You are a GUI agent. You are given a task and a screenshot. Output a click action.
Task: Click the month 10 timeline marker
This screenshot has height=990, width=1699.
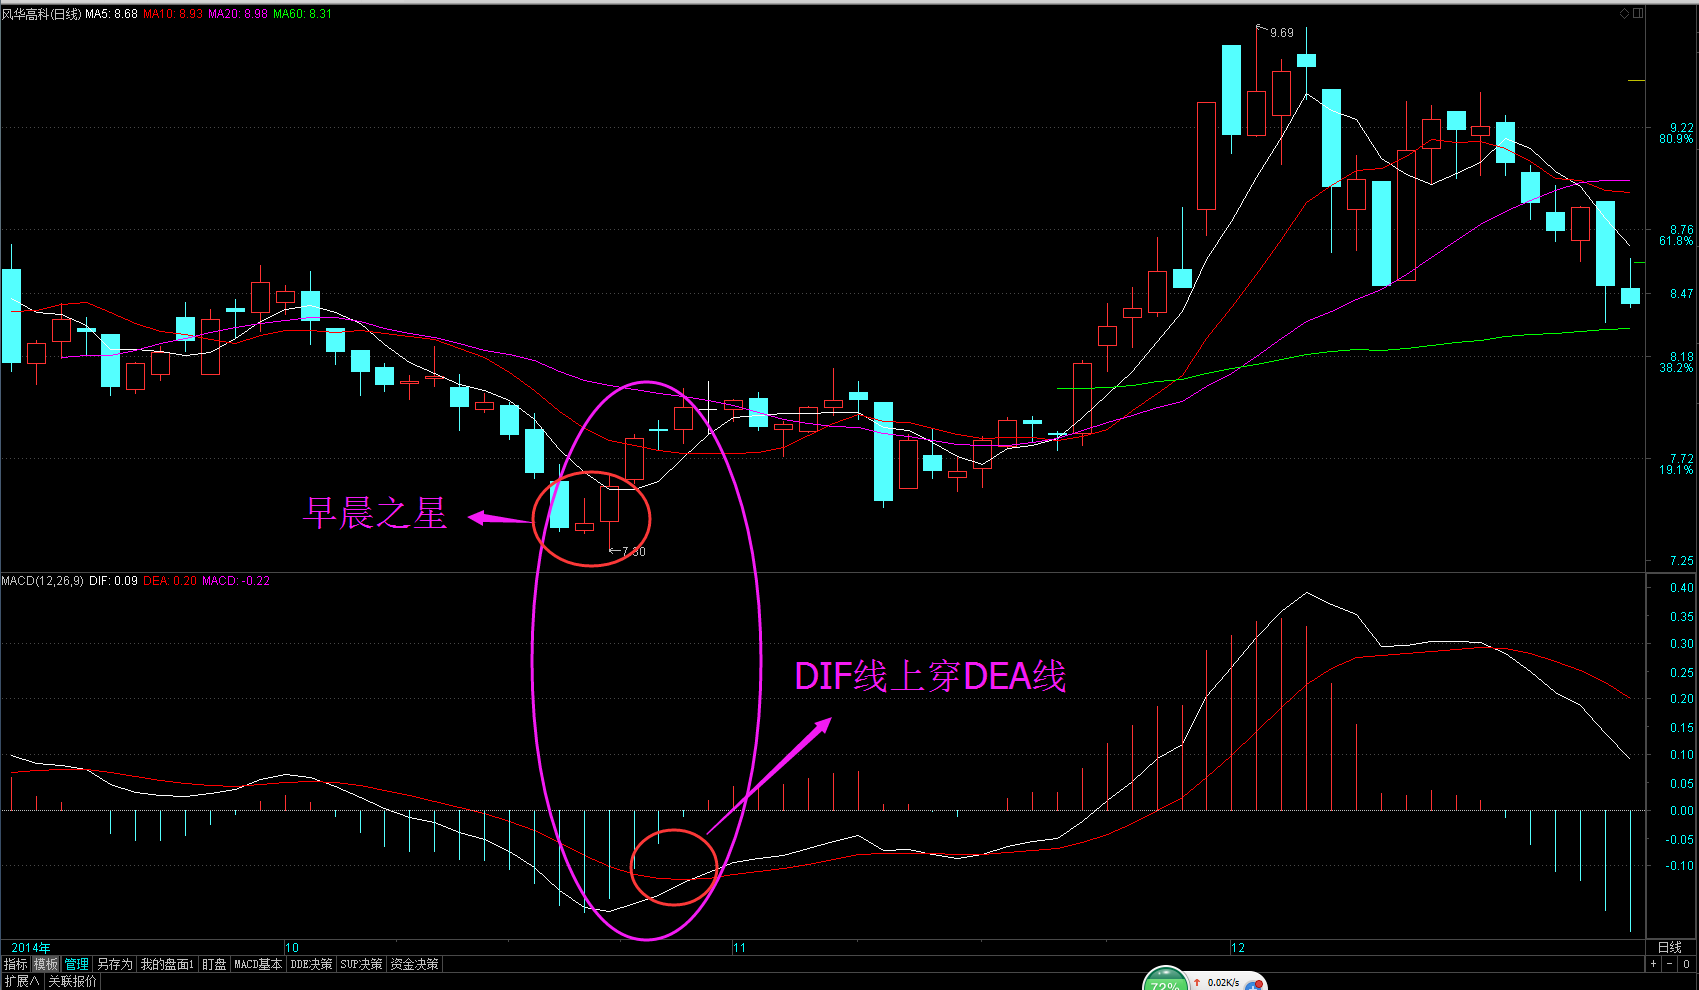pos(292,947)
